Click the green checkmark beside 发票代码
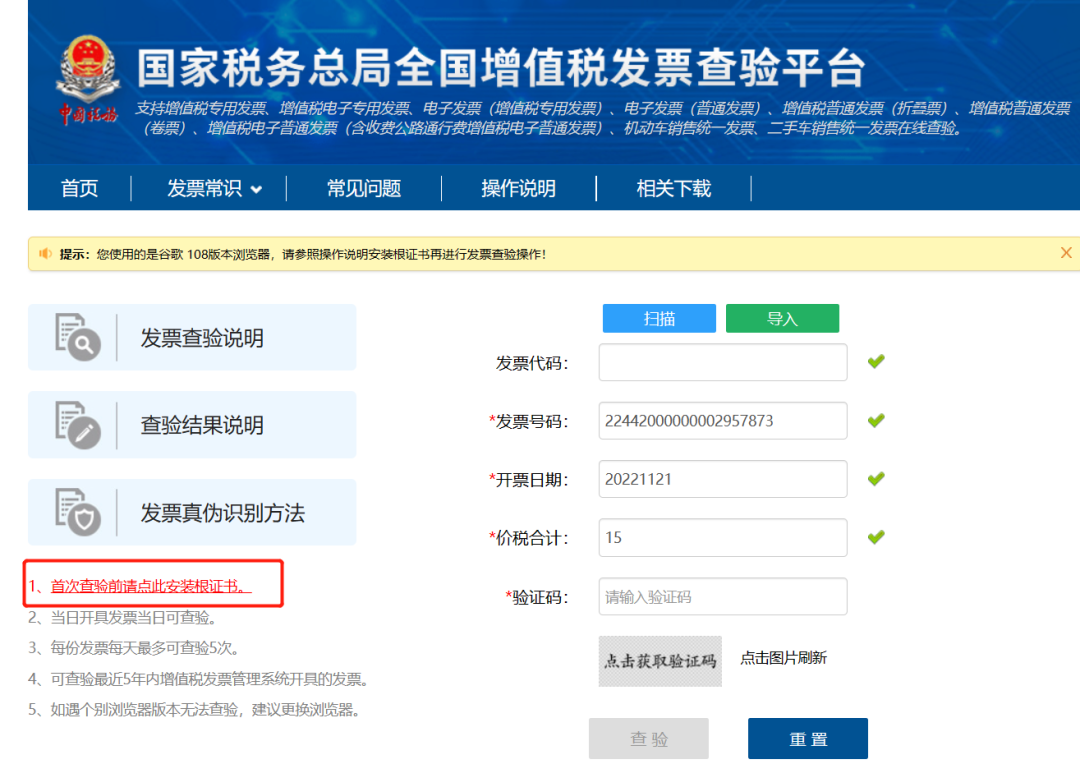This screenshot has height=764, width=1080. tap(876, 361)
